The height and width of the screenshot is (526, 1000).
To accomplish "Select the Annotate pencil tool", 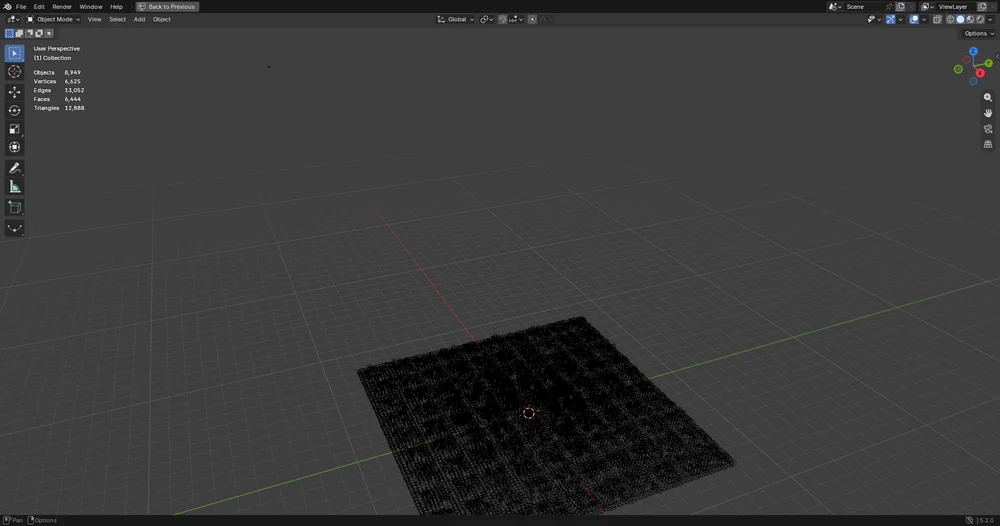I will tap(15, 168).
